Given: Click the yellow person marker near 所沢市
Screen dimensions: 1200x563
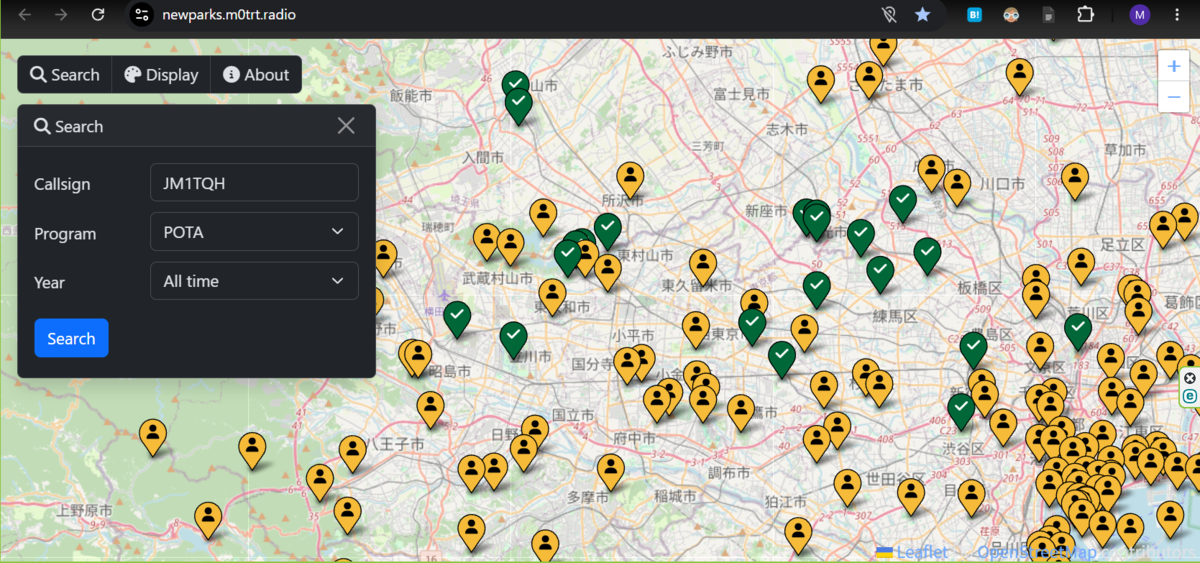Looking at the screenshot, I should point(630,180).
